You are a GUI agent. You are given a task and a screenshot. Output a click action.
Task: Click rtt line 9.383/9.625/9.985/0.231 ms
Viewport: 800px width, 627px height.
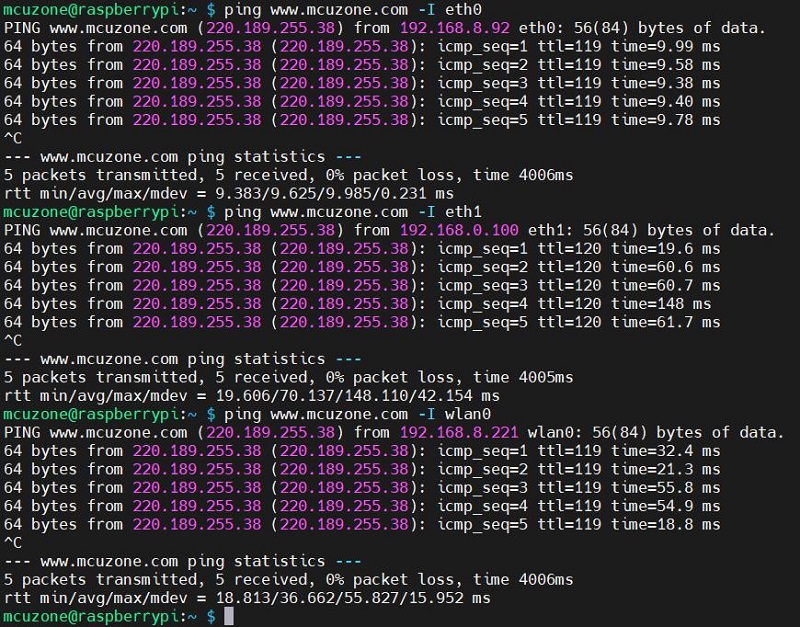(229, 194)
